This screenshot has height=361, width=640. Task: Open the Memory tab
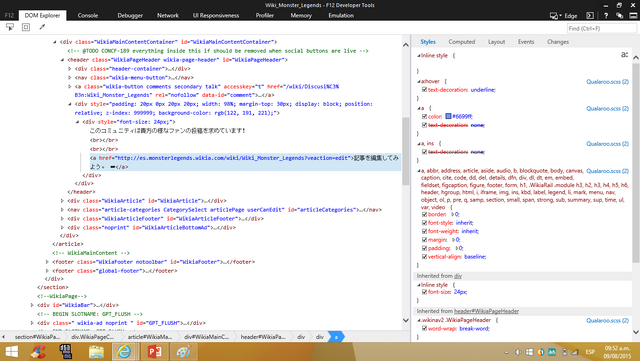[301, 16]
